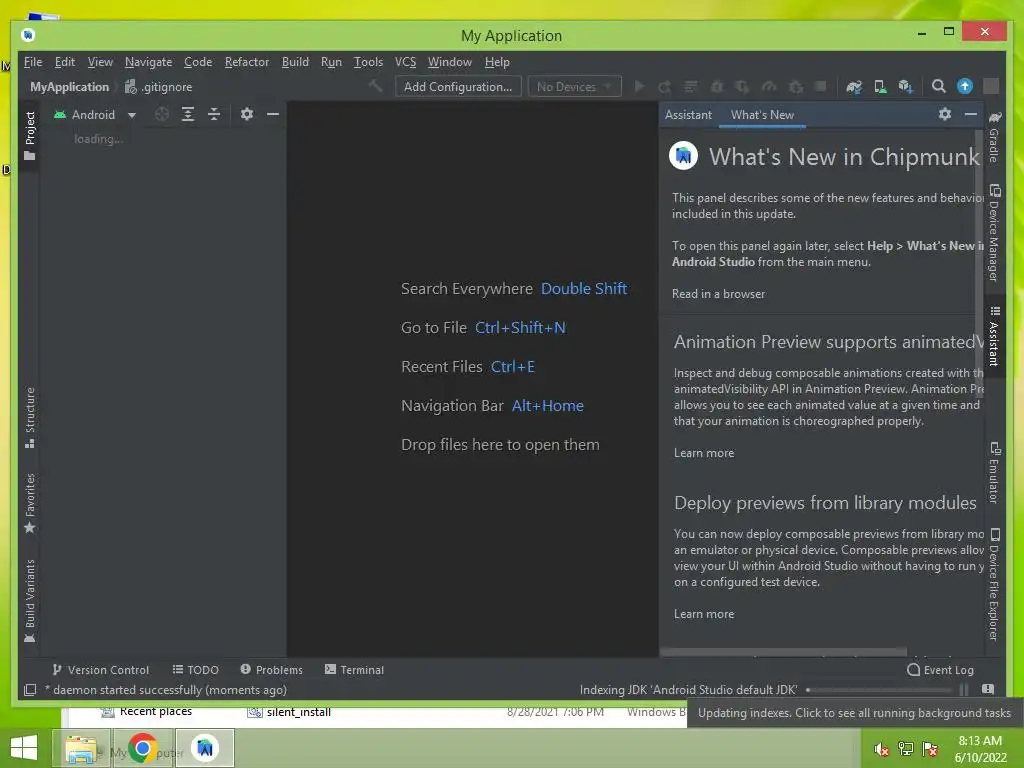This screenshot has height=768, width=1024.
Task: Click the Indexing JDK status text
Action: click(688, 690)
